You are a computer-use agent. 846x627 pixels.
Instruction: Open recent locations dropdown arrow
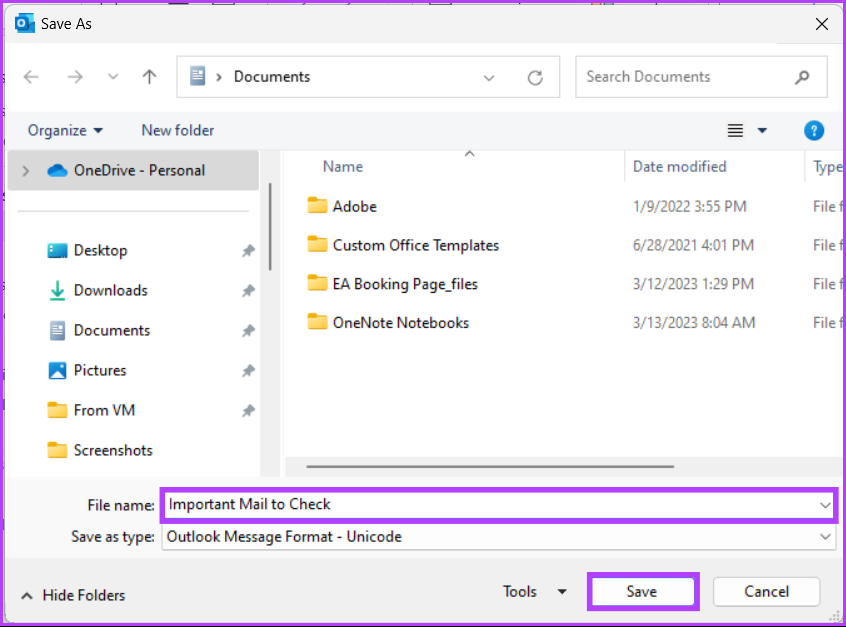click(113, 77)
